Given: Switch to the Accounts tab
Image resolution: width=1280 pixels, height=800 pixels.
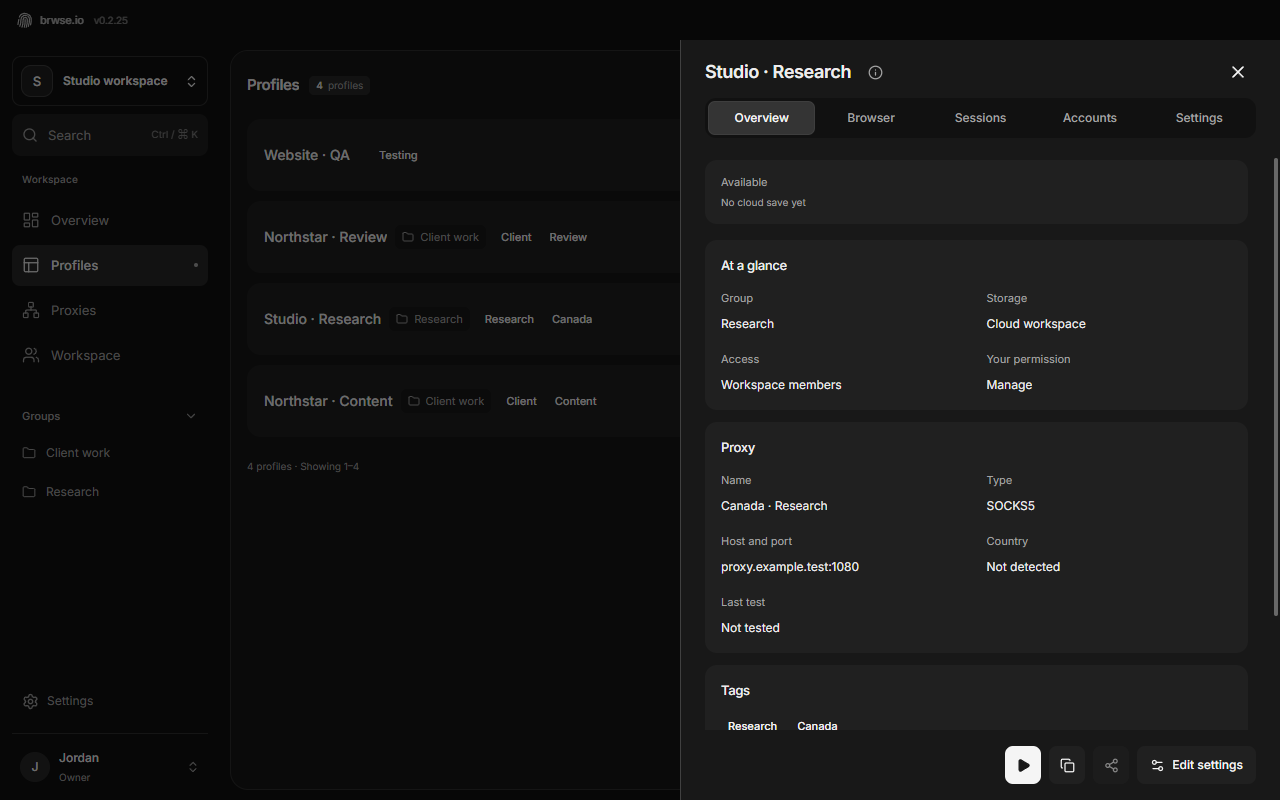Looking at the screenshot, I should pyautogui.click(x=1090, y=118).
